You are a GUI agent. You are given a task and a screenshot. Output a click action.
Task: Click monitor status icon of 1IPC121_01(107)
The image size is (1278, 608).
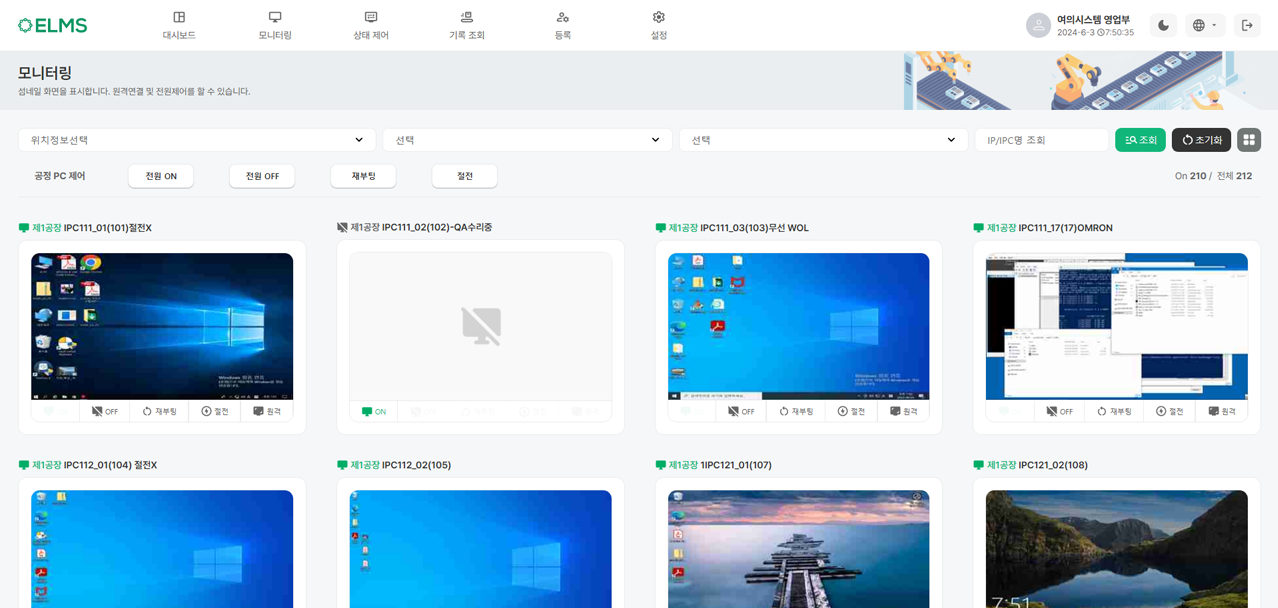tap(660, 465)
